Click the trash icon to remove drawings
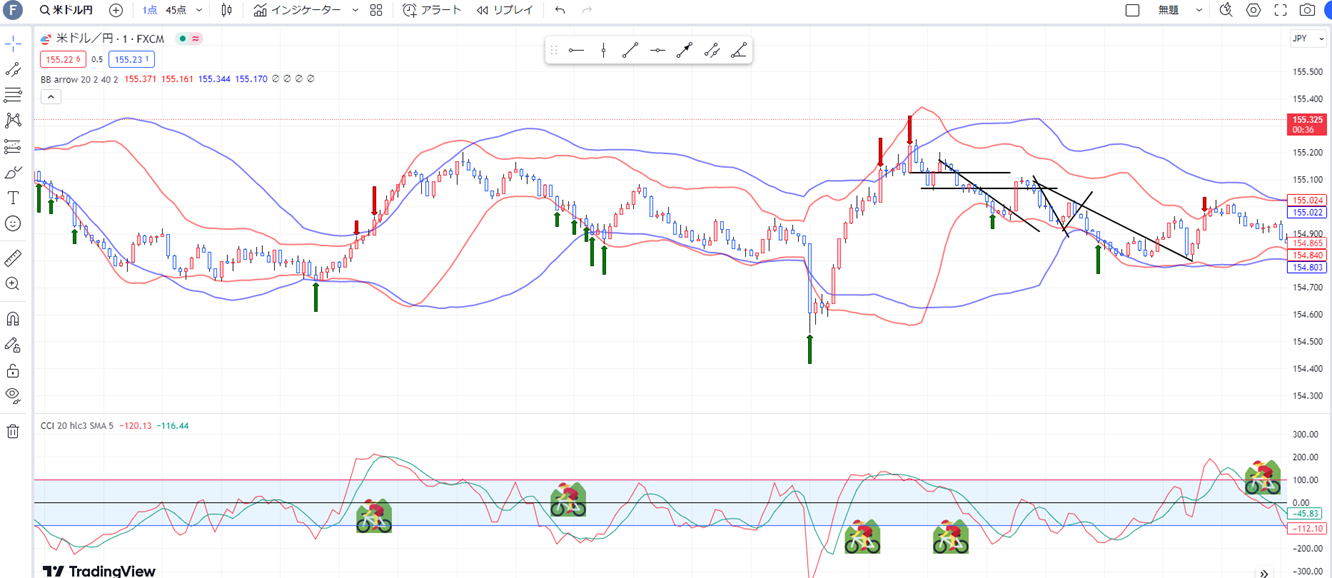The image size is (1332, 578). tap(13, 431)
